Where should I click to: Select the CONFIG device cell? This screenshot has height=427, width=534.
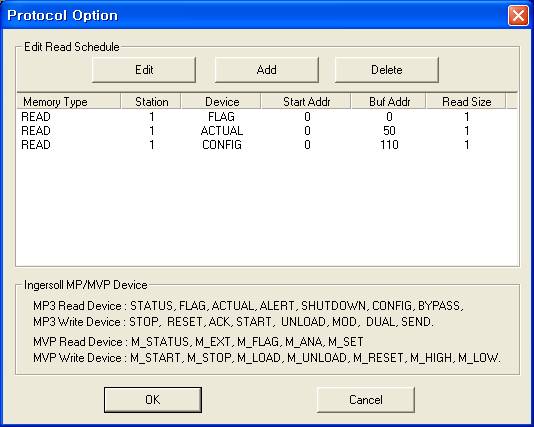click(x=222, y=145)
